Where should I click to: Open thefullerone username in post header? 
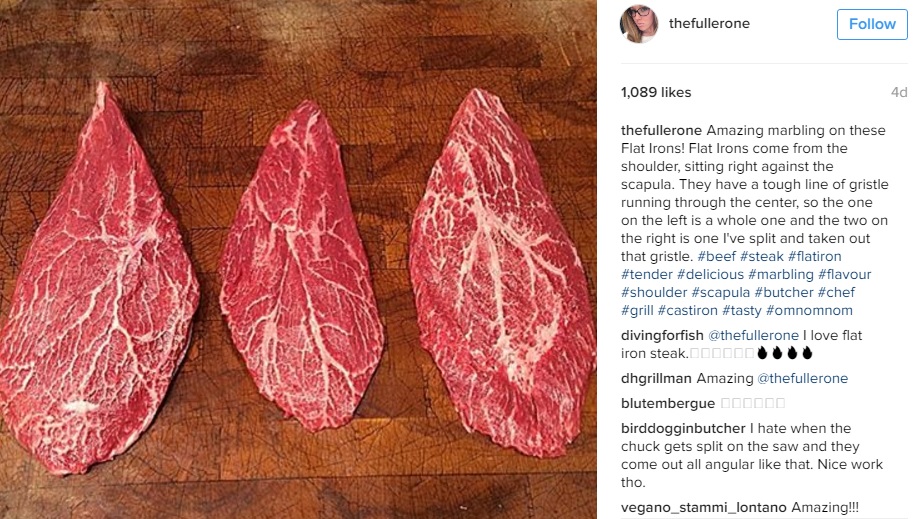coord(709,24)
